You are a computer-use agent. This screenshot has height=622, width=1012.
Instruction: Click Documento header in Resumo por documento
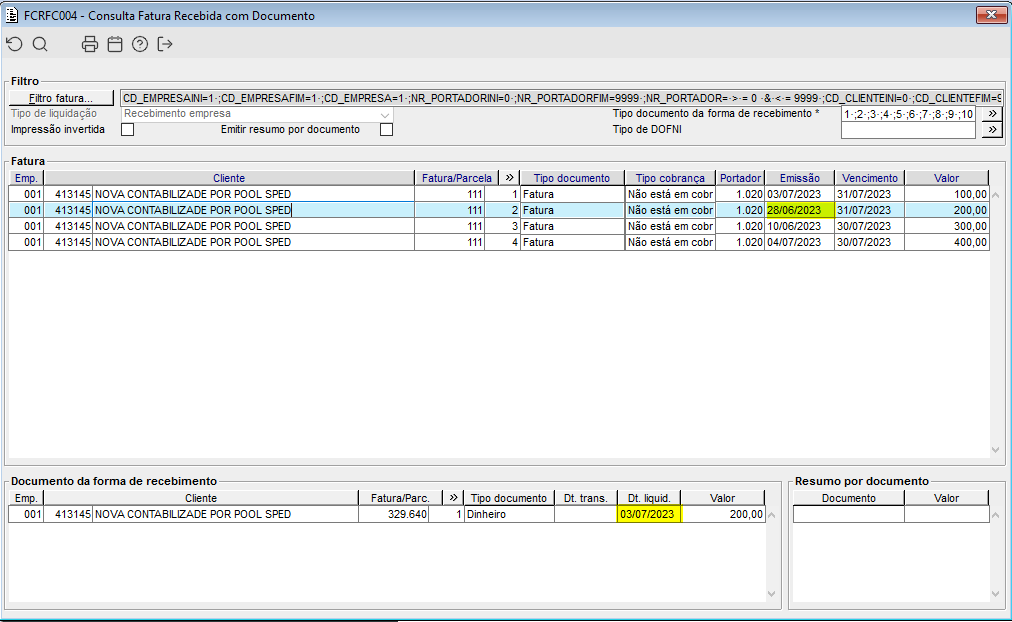(849, 498)
